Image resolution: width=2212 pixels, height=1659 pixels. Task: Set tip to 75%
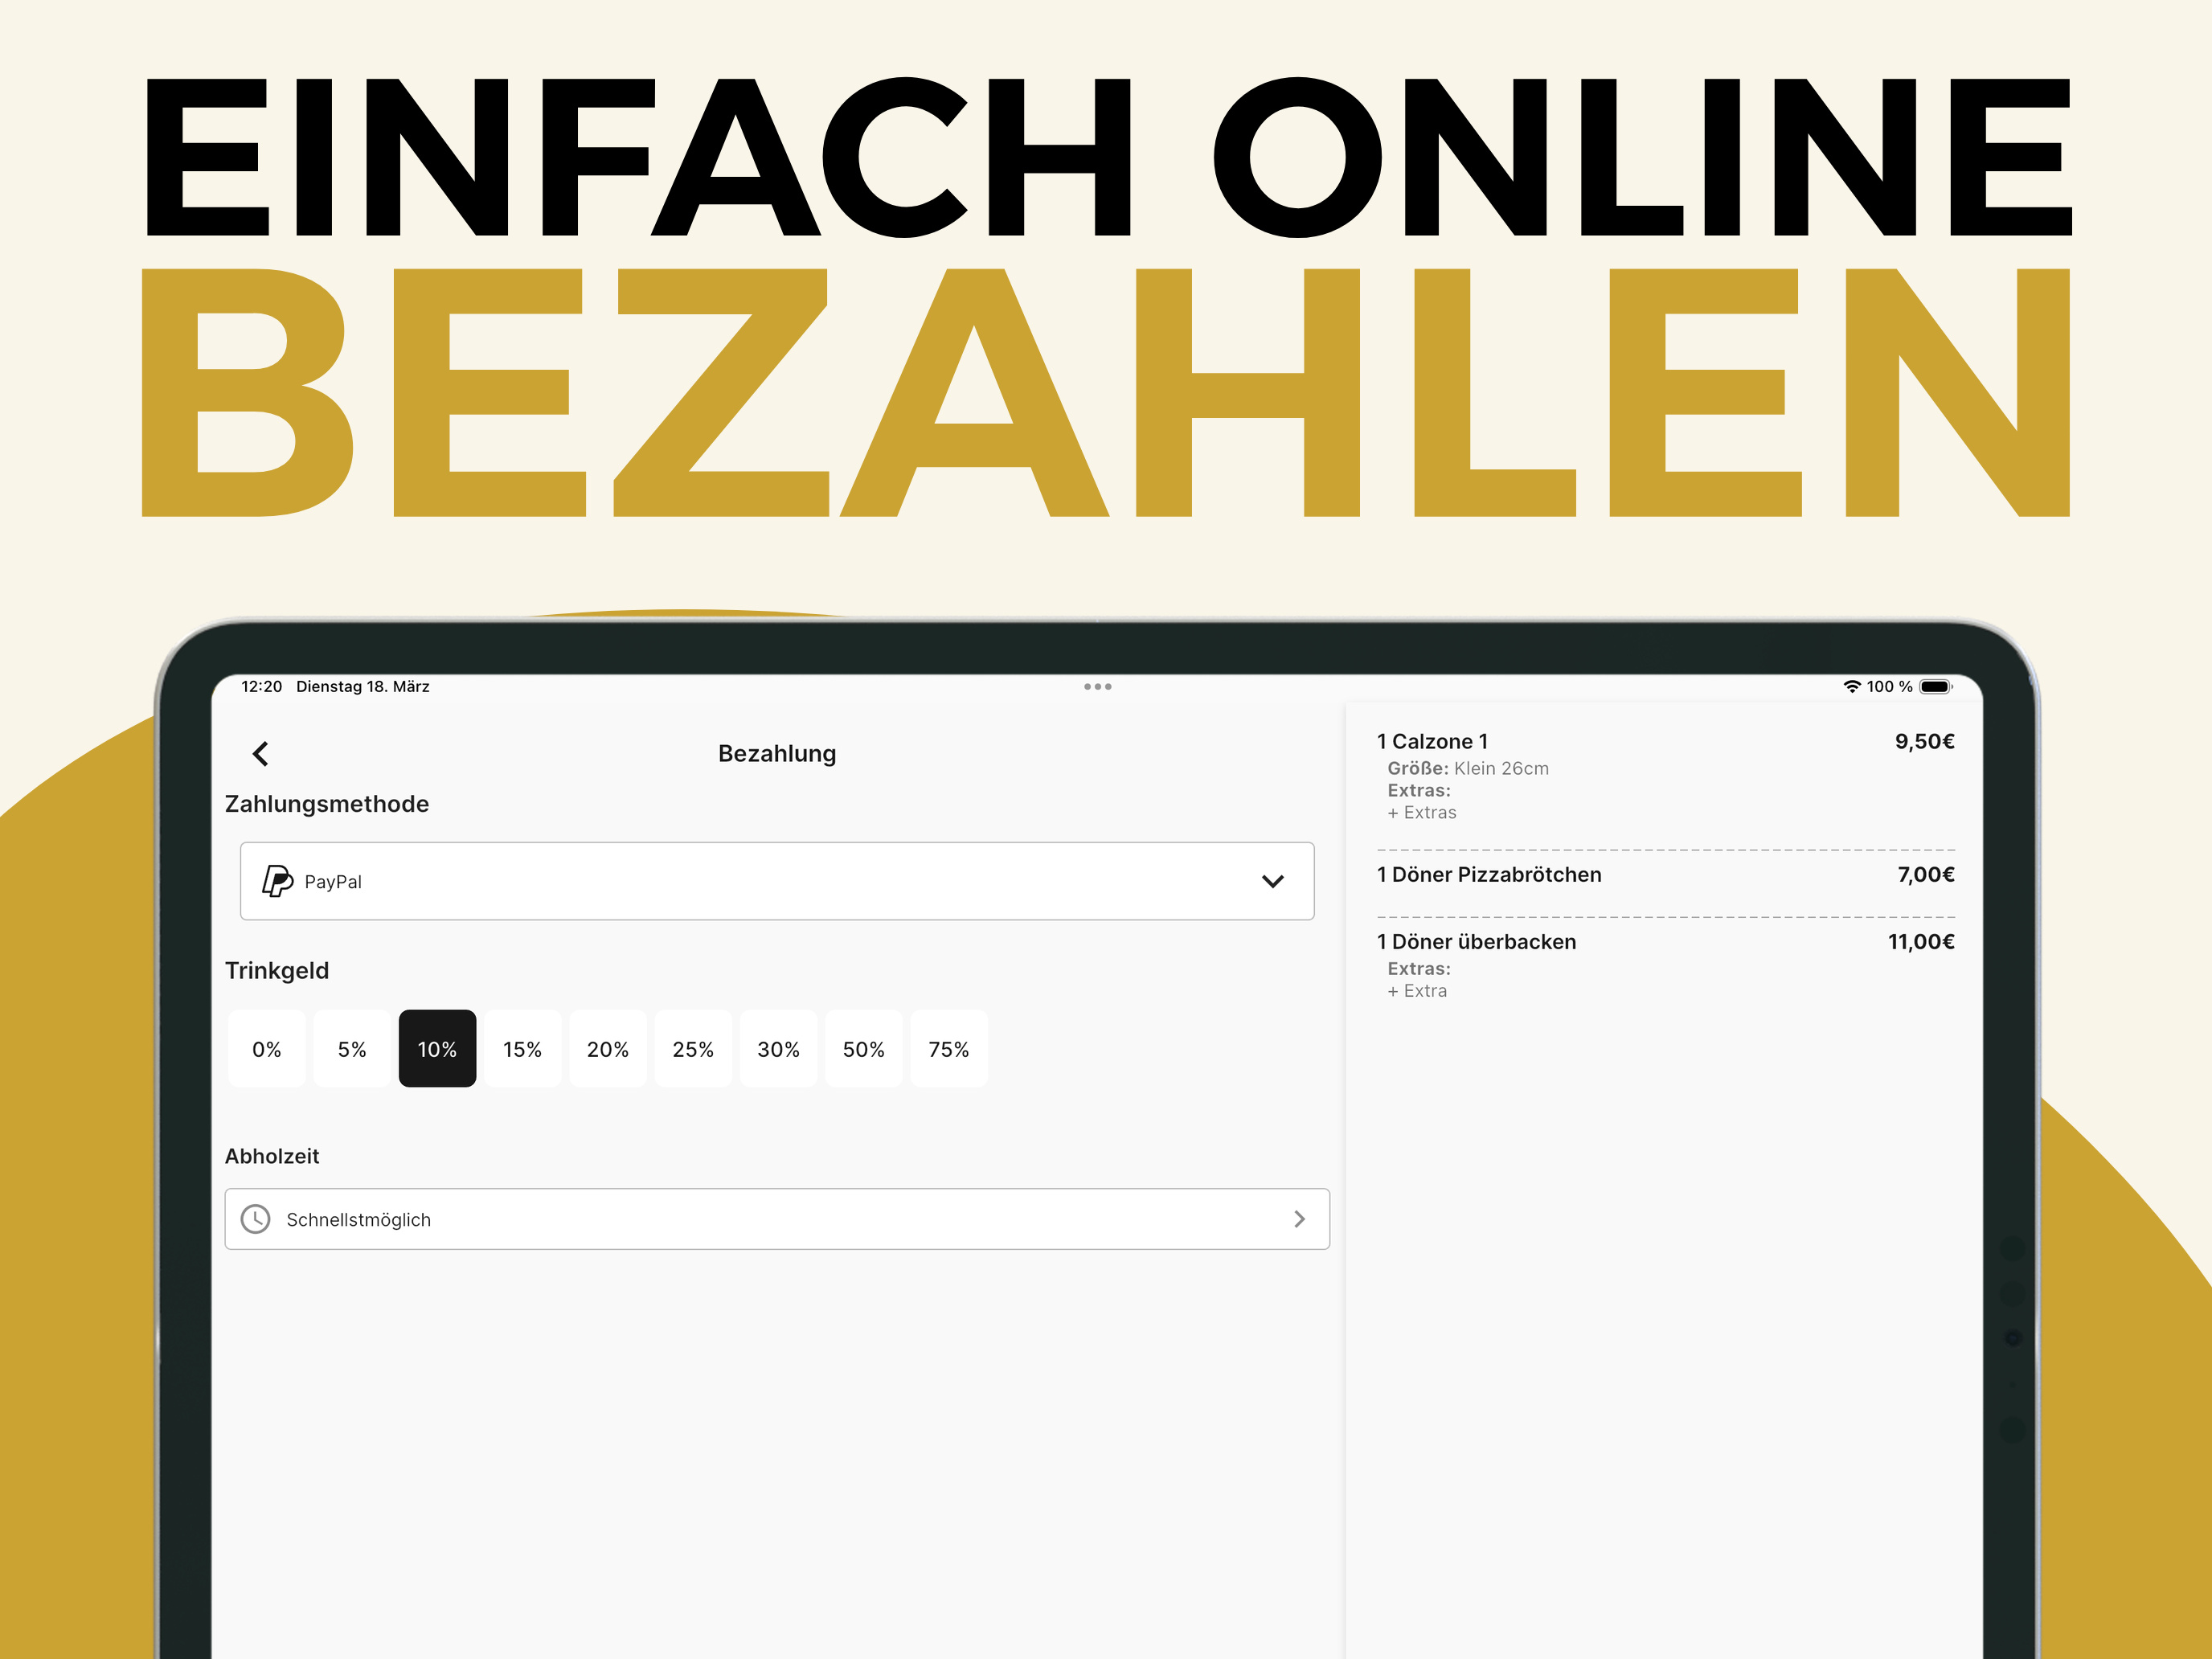click(949, 1049)
